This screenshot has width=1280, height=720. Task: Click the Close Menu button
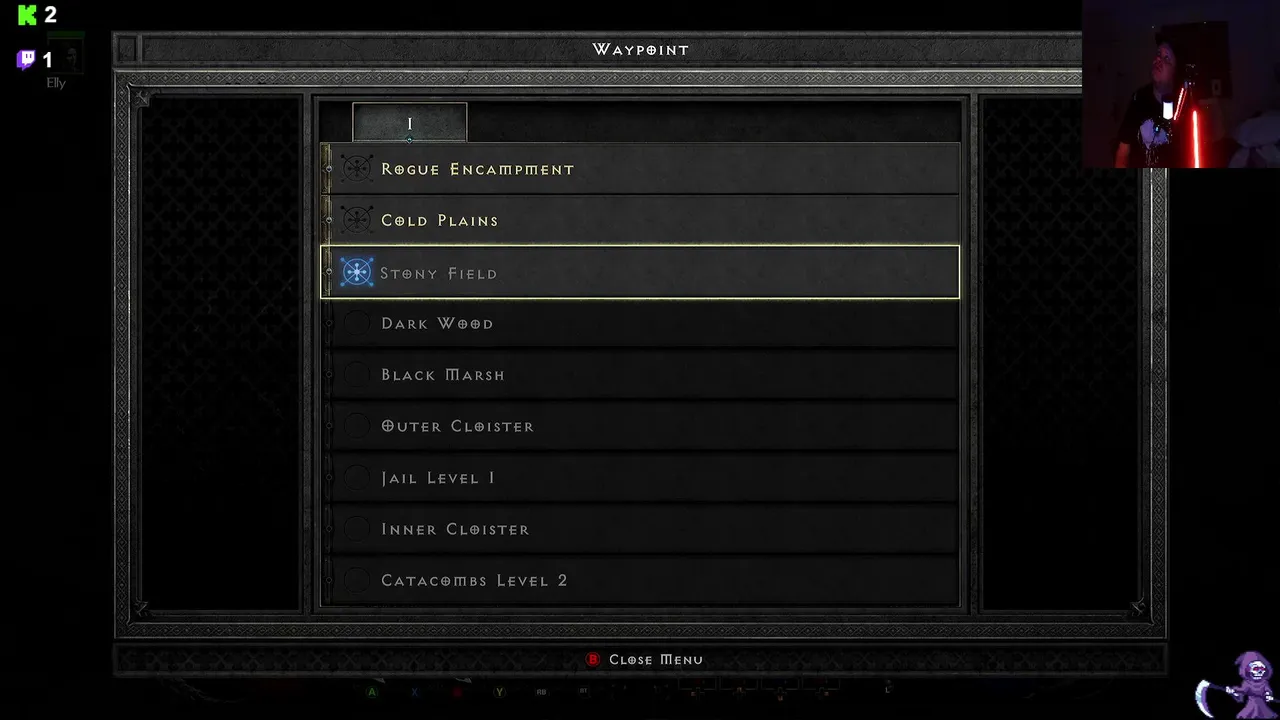pos(645,659)
